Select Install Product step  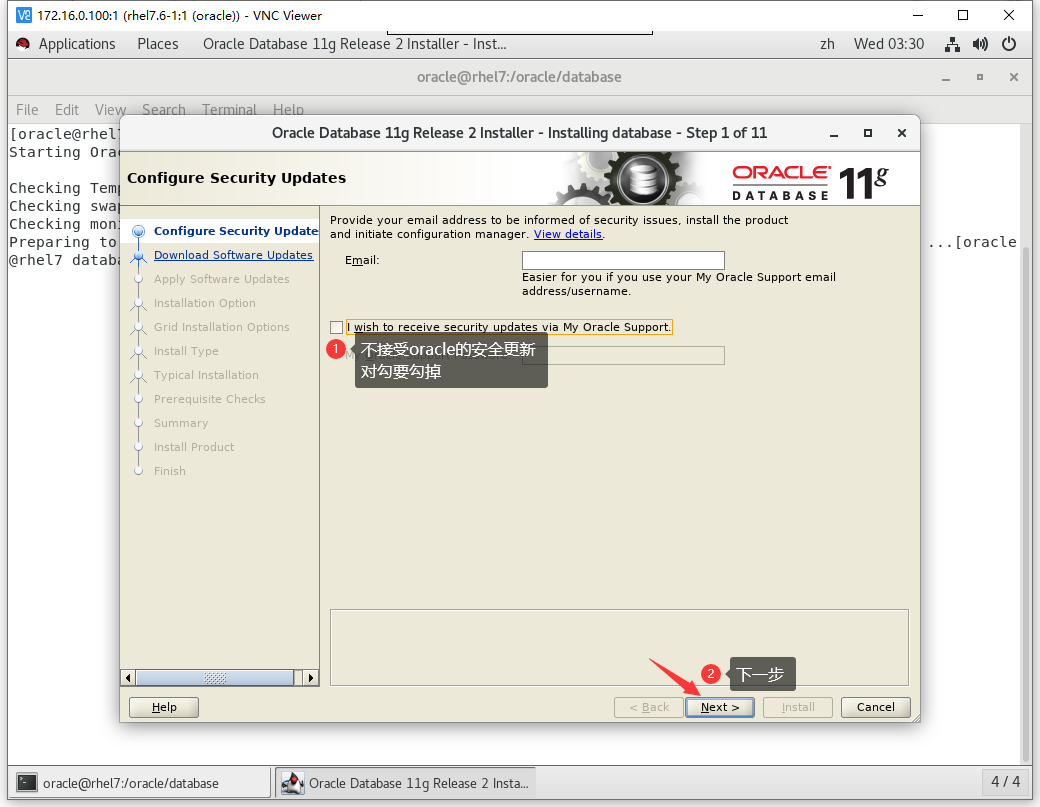[194, 447]
